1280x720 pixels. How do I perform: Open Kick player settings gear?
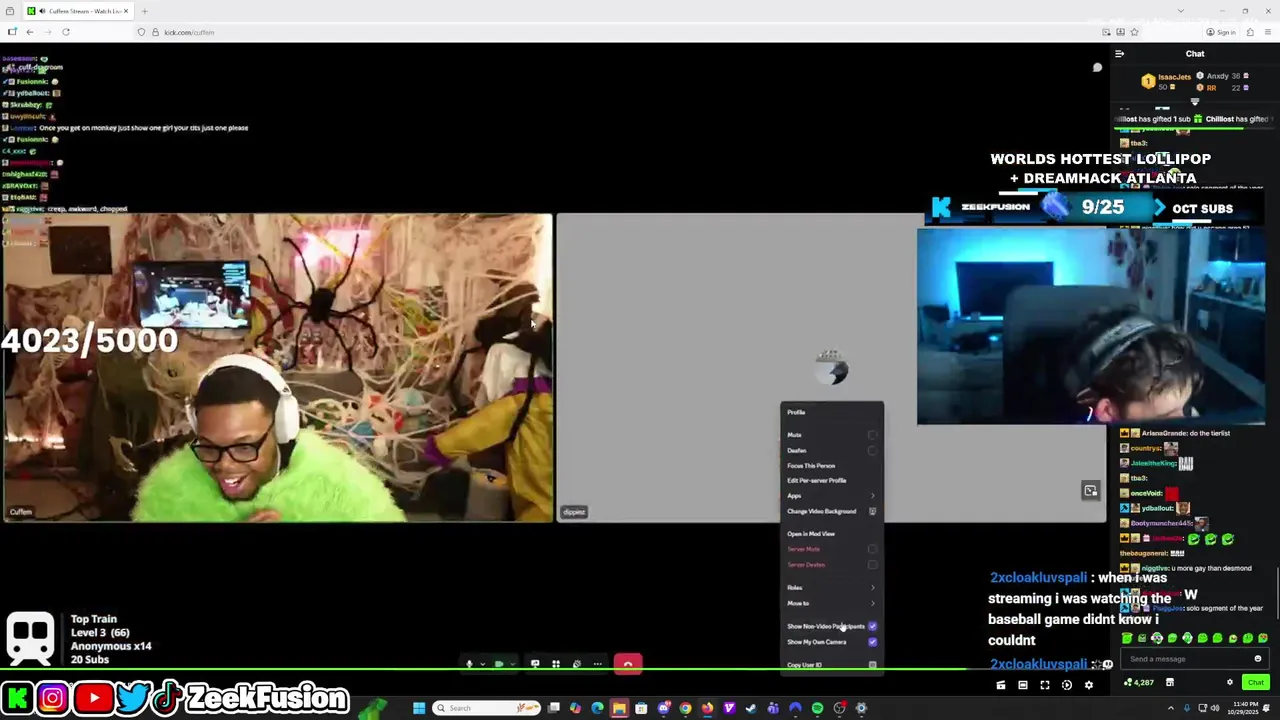tap(1089, 685)
